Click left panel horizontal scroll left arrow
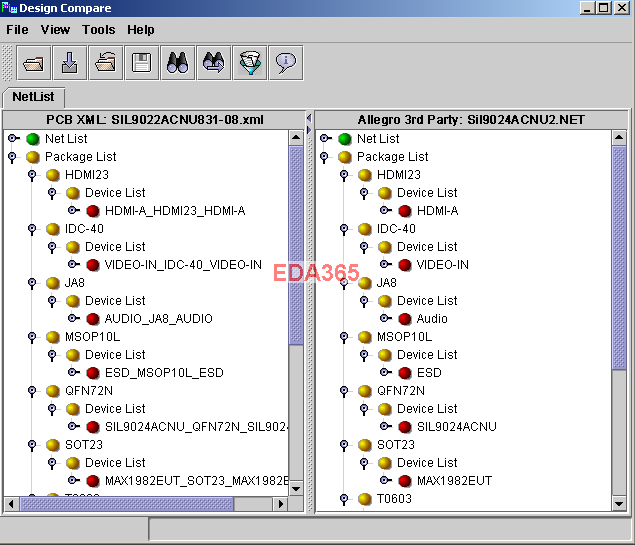 11,504
